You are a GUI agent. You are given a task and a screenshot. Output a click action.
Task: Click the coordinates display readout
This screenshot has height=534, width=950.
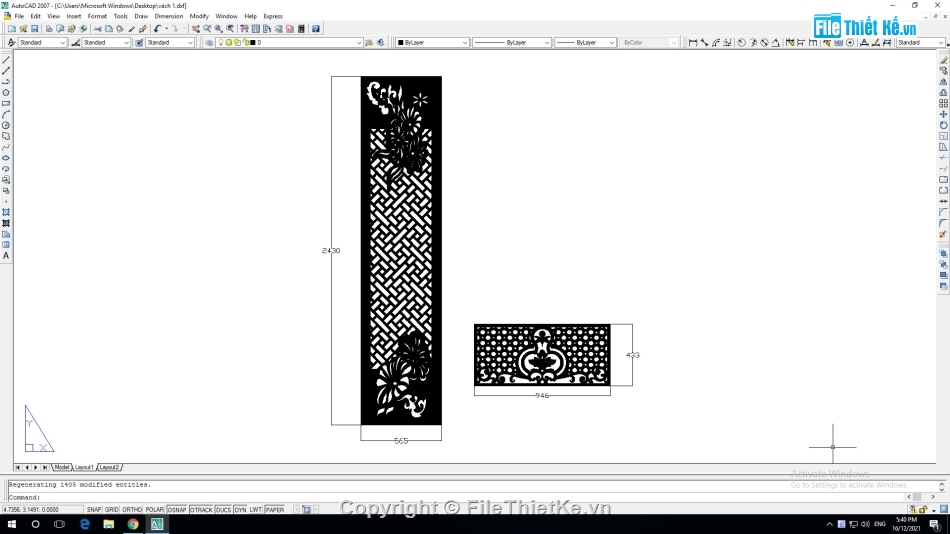click(41, 510)
